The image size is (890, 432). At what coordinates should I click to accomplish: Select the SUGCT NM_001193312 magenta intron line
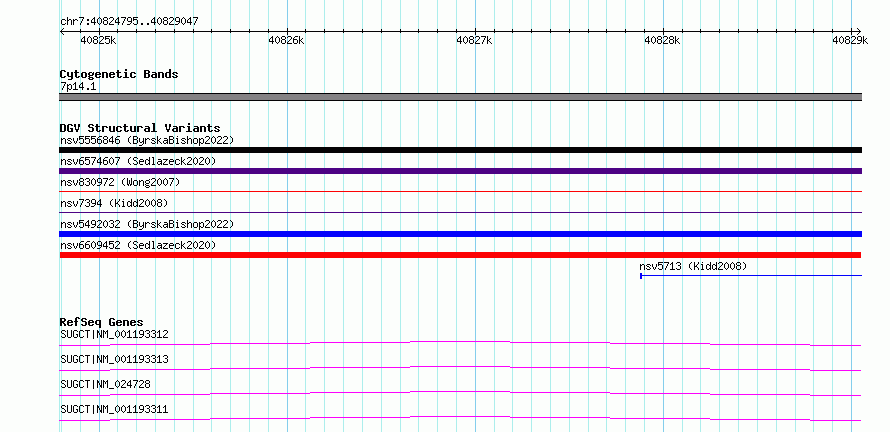tap(460, 343)
